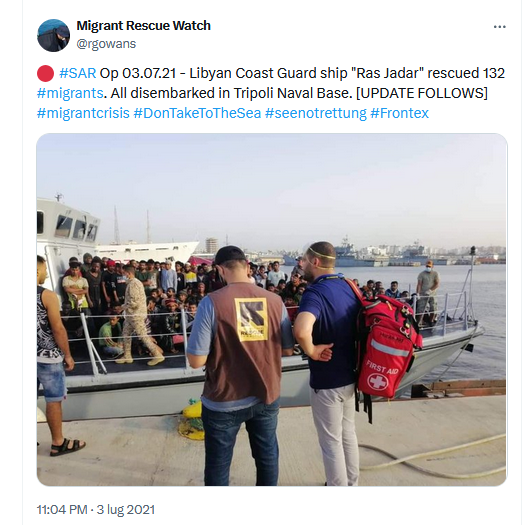Open the tweet's attached photo
The height and width of the screenshot is (525, 530).
(x=272, y=309)
